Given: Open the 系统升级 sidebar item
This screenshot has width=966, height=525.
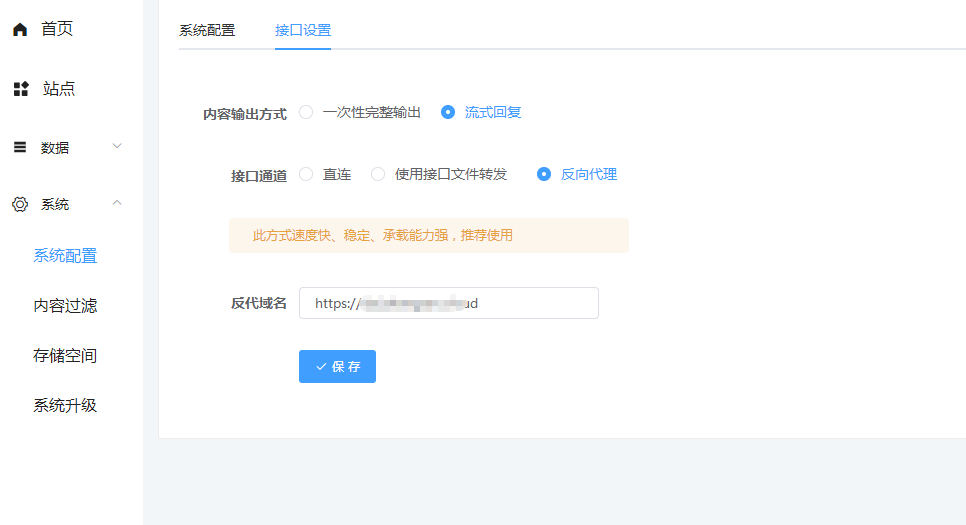Looking at the screenshot, I should coord(65,406).
